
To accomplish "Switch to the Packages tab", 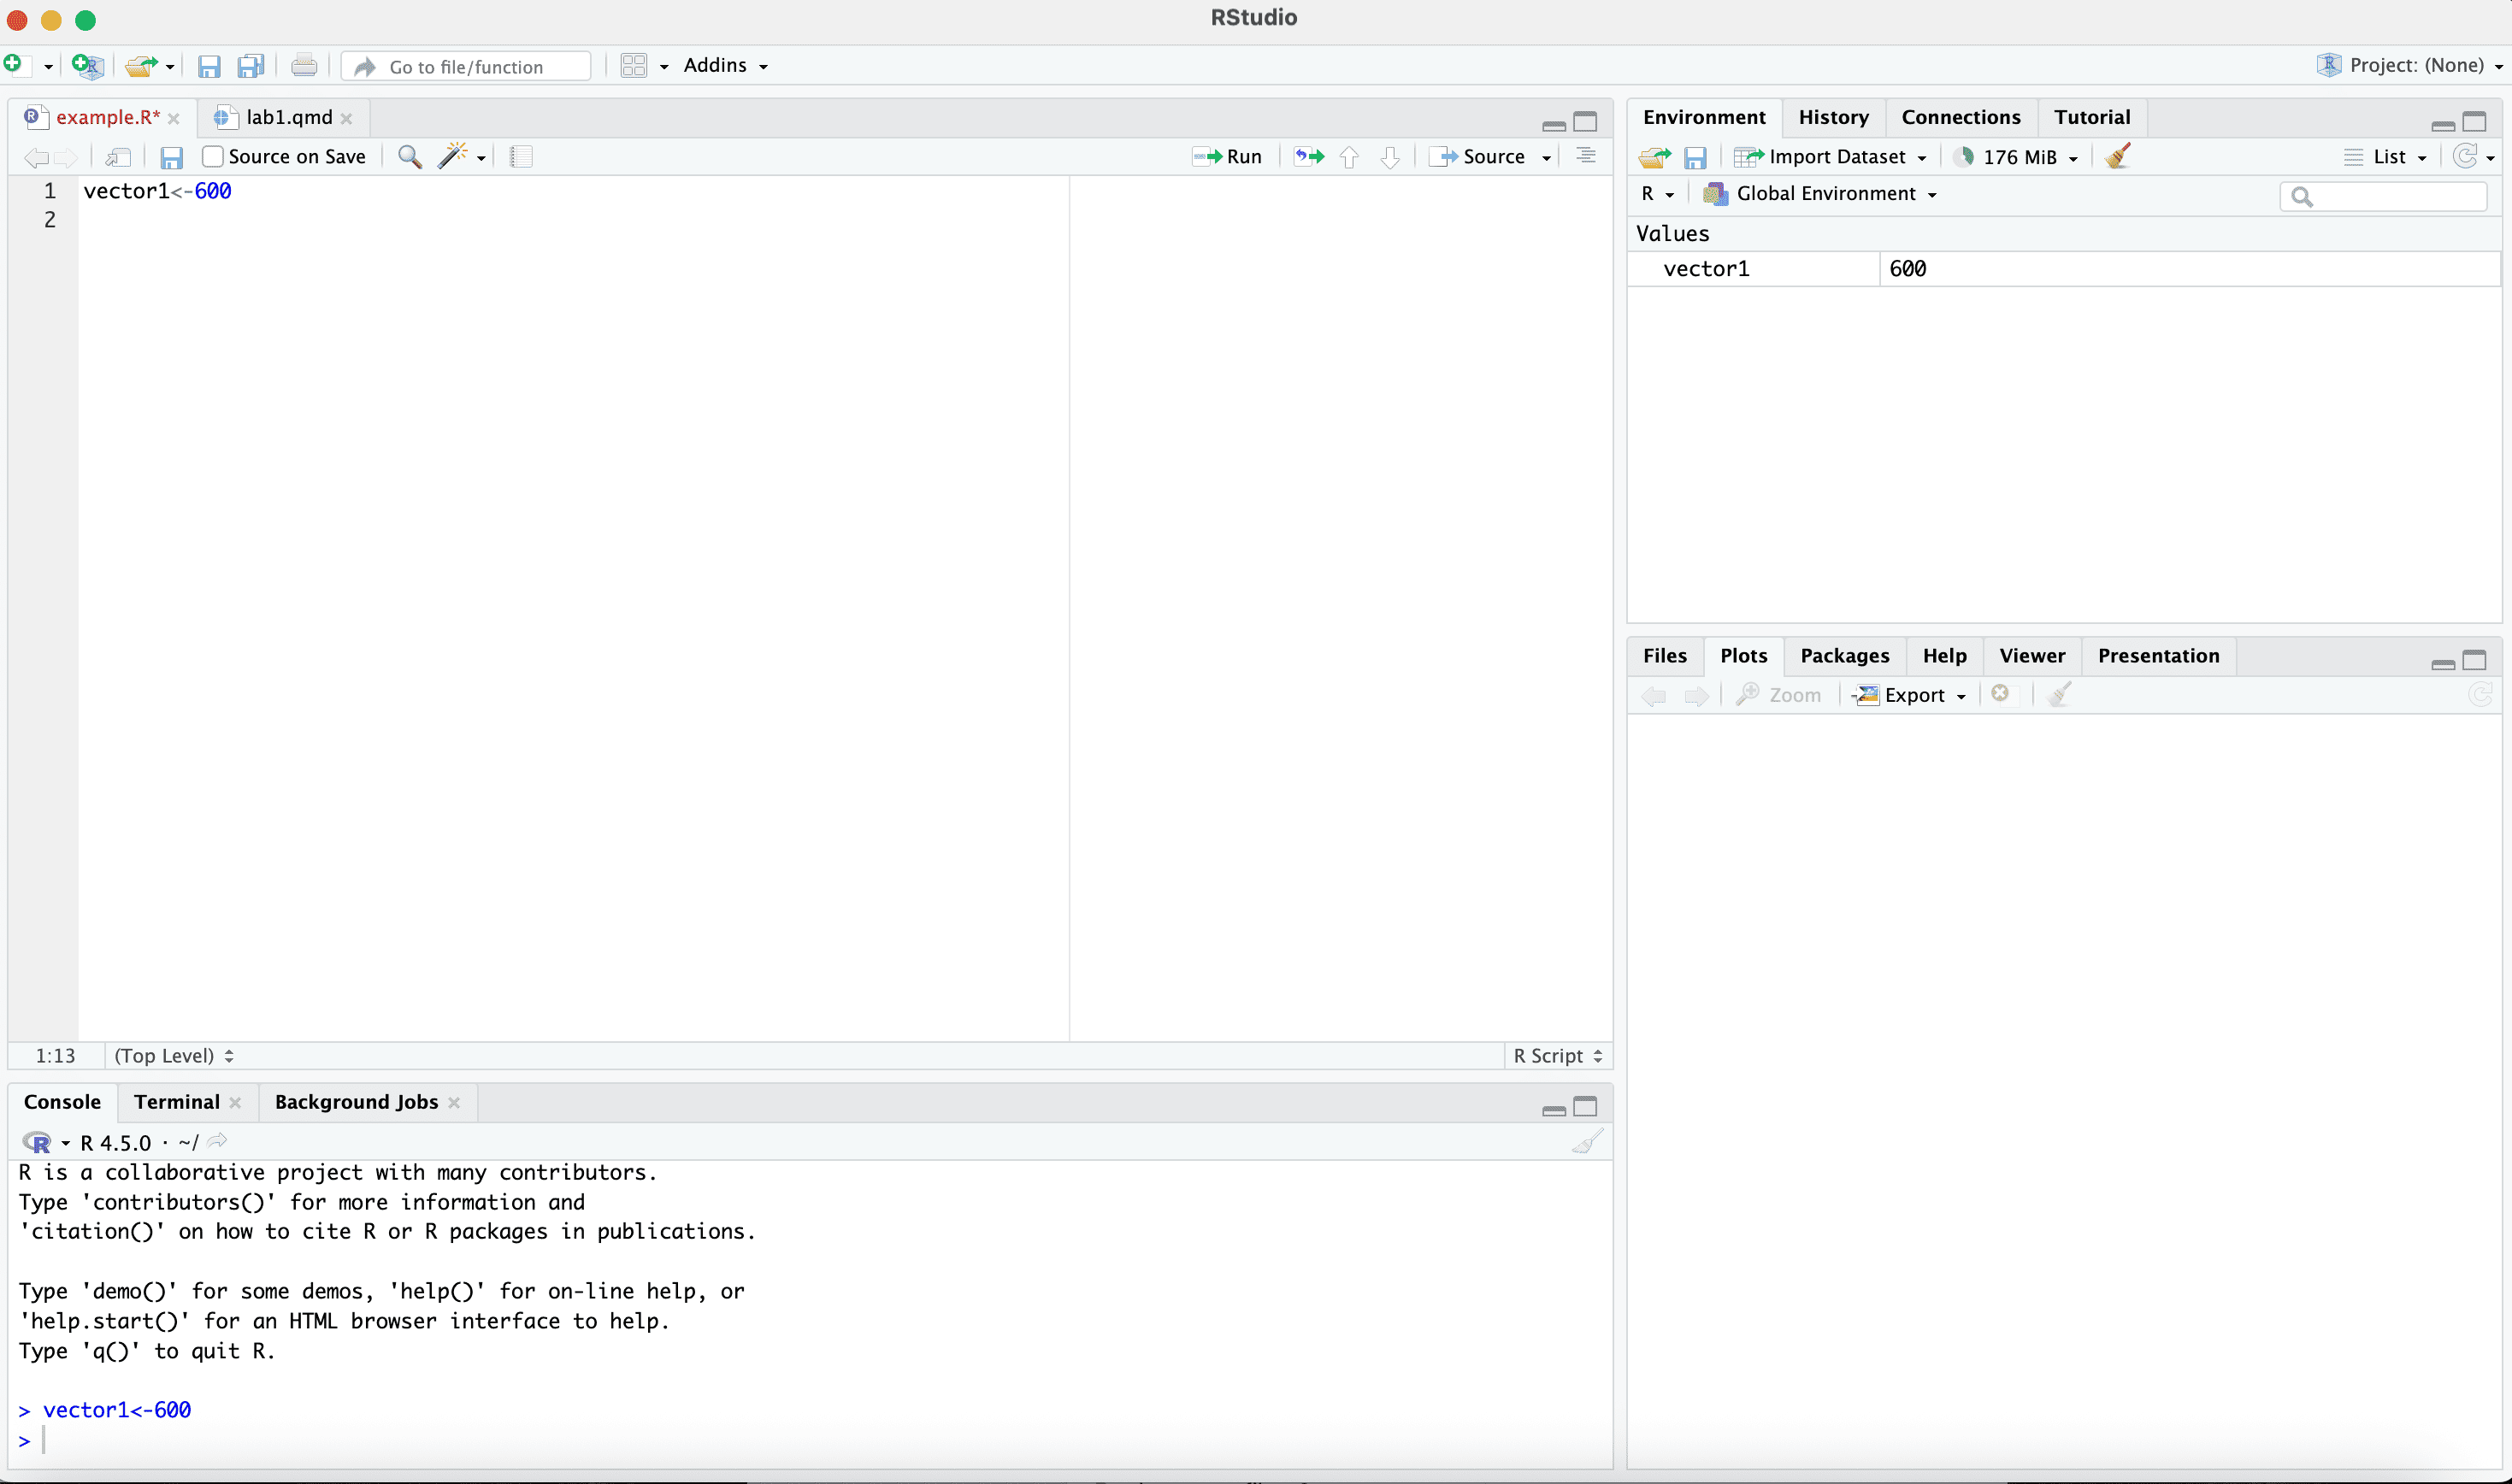I will pyautogui.click(x=1844, y=656).
